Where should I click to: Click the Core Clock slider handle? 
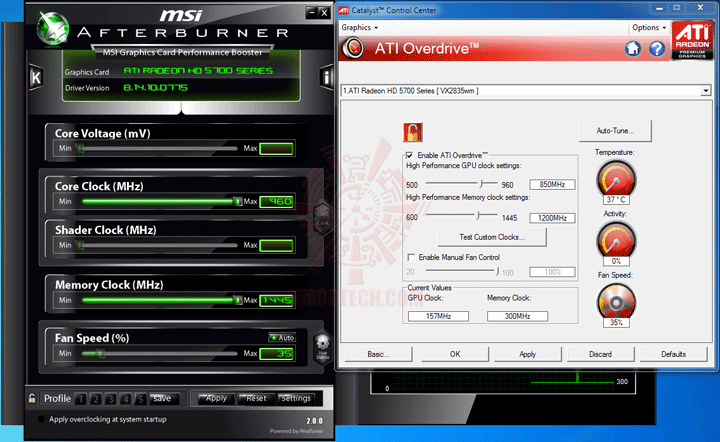coord(237,201)
